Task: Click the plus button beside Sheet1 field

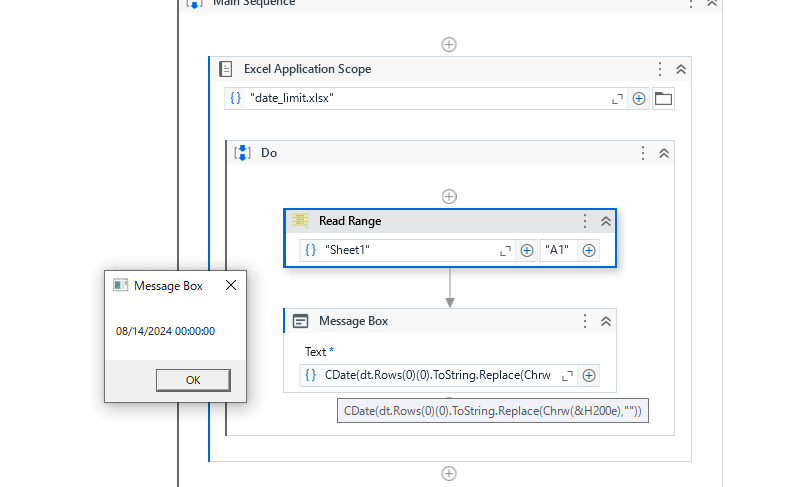Action: [527, 250]
